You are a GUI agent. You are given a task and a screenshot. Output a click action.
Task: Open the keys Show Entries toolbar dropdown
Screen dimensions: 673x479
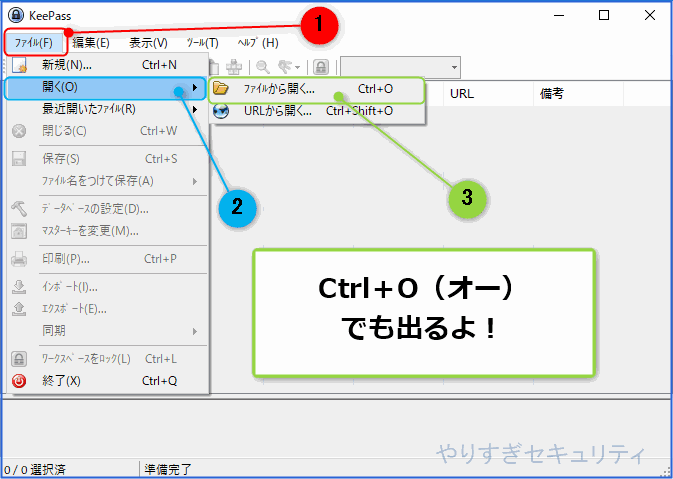point(289,67)
